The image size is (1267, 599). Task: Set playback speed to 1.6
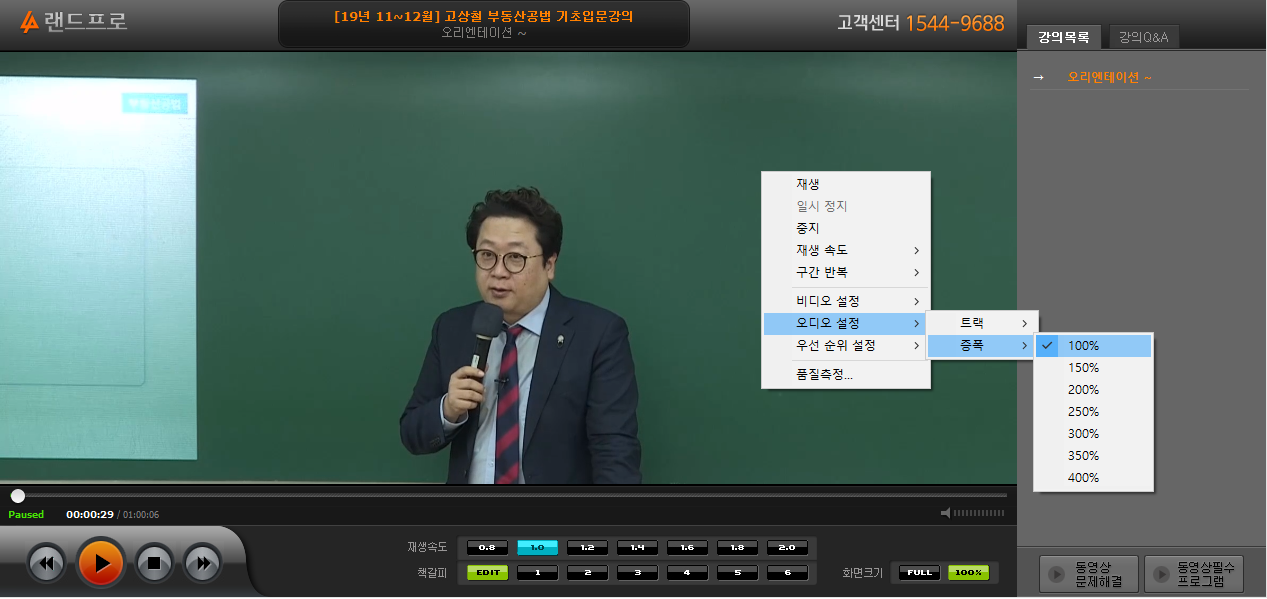687,548
